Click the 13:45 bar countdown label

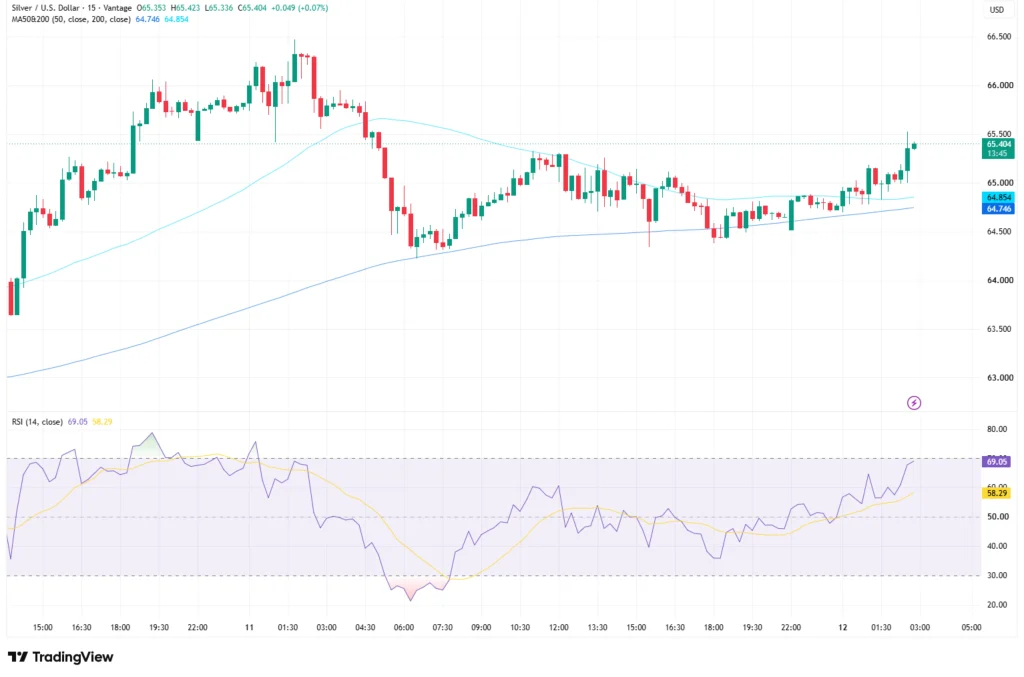pyautogui.click(x=999, y=153)
